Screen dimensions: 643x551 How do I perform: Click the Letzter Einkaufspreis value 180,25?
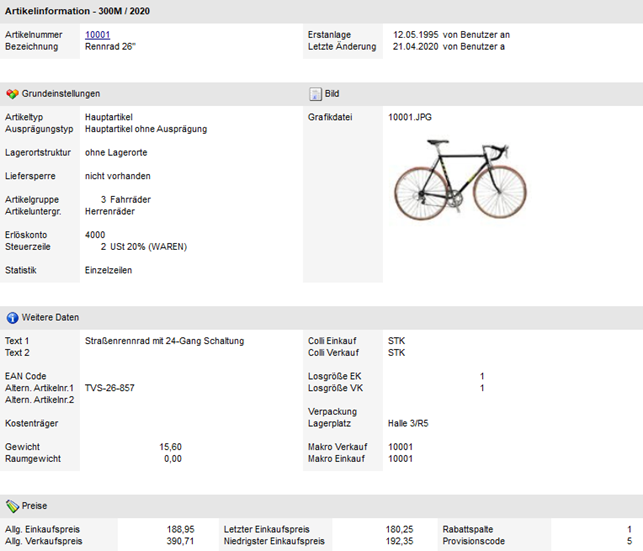[398, 529]
